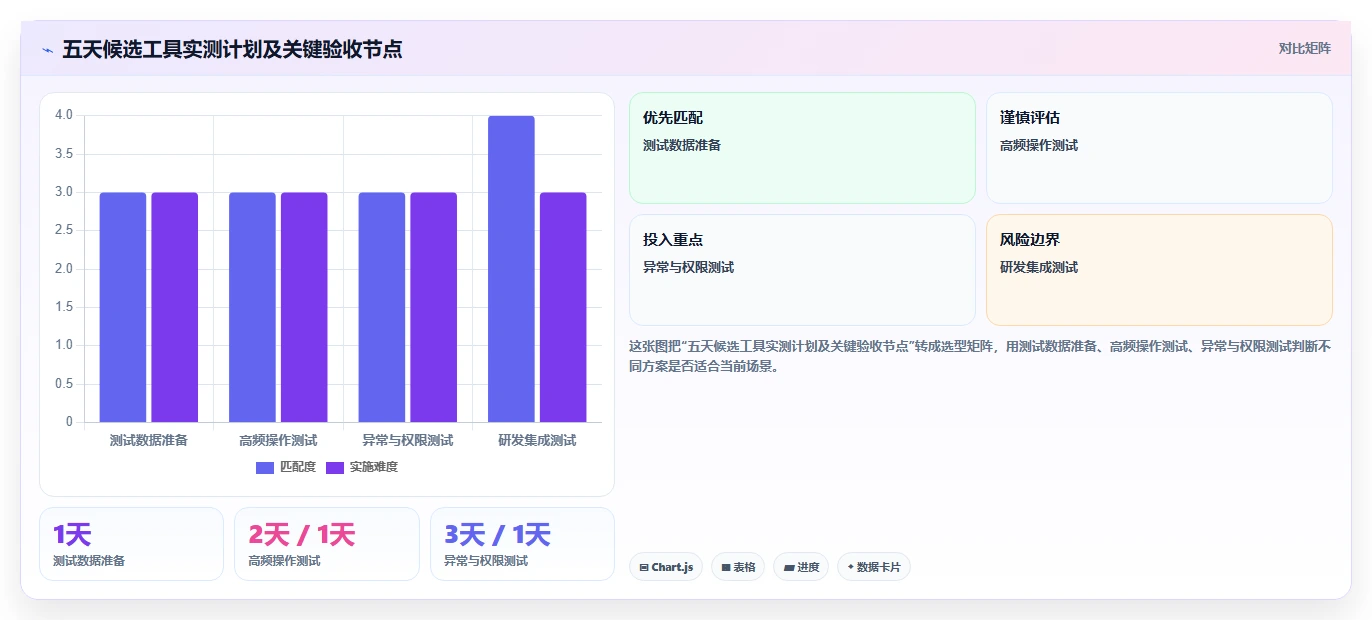Click the 异常与权限测试 x-axis label
This screenshot has width=1372, height=620.
pyautogui.click(x=408, y=440)
